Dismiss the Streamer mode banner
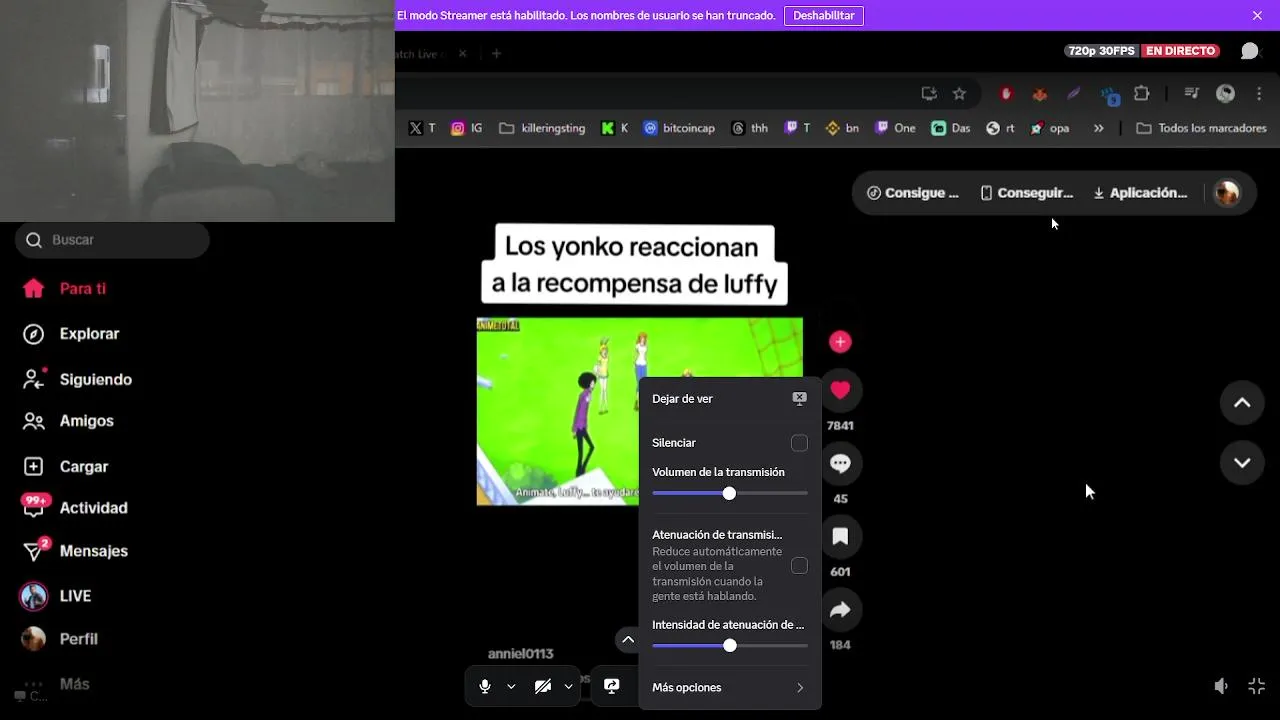 pos(1257,16)
